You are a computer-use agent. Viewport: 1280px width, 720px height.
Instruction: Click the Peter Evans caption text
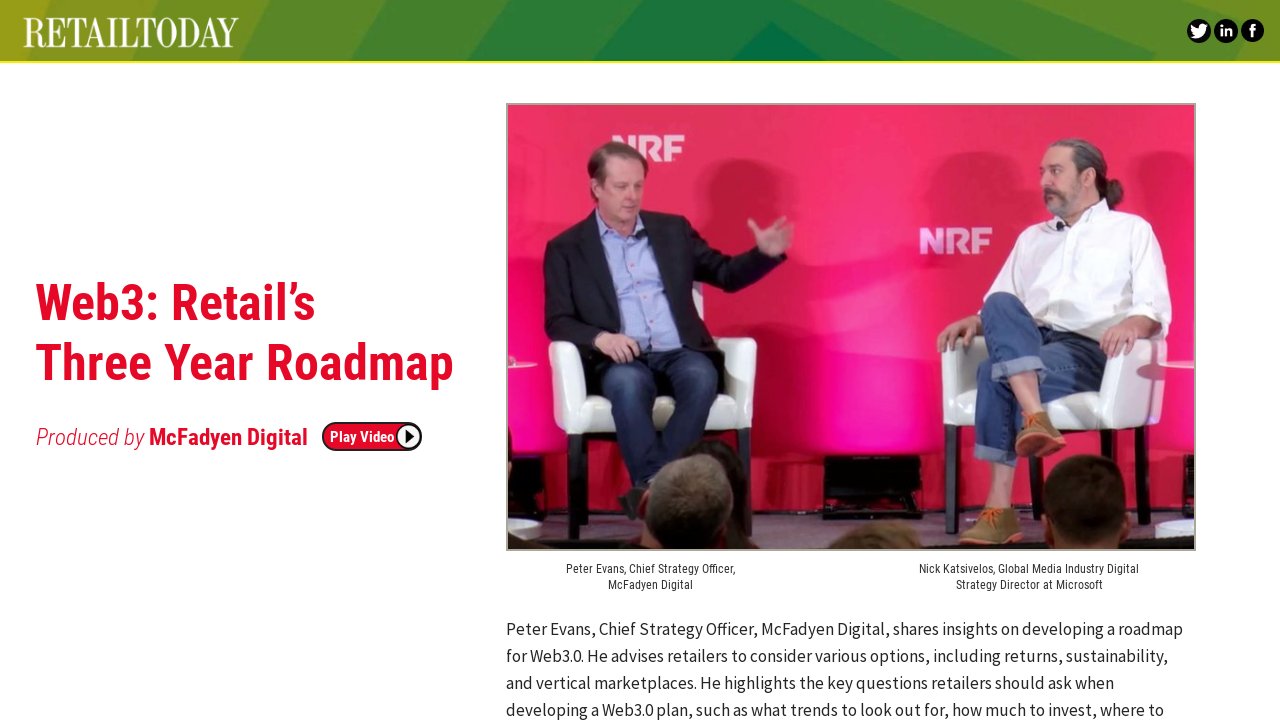650,576
